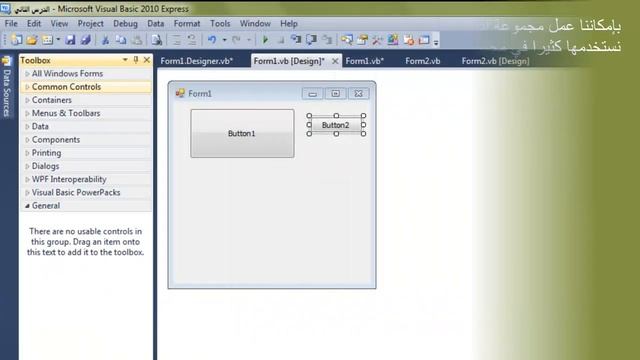Click the Stop Debugging square icon
This screenshot has height=360, width=640.
click(x=280, y=40)
